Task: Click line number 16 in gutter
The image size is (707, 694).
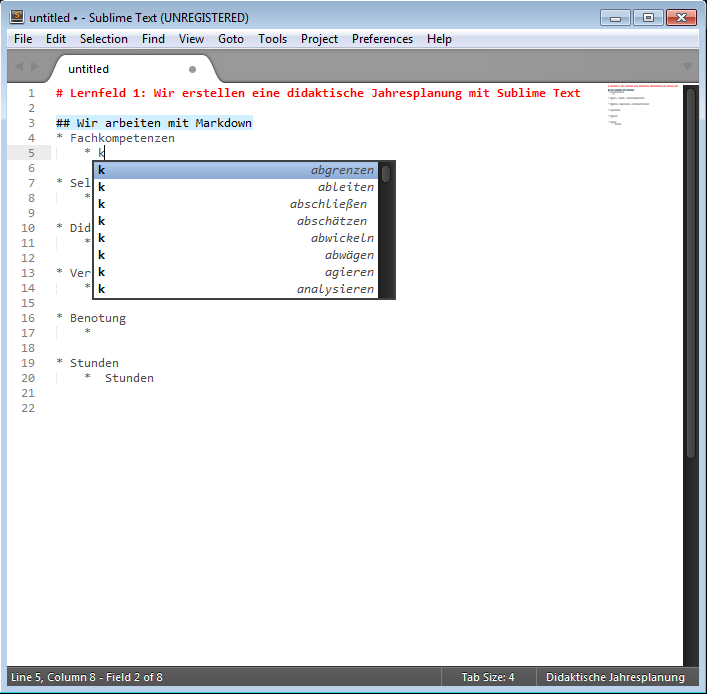Action: pyautogui.click(x=28, y=318)
